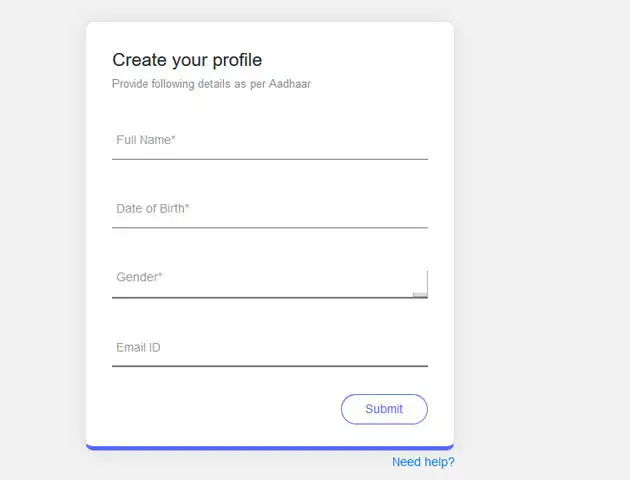Click the underline beneath Date of Birth
This screenshot has width=630, height=480.
(270, 228)
